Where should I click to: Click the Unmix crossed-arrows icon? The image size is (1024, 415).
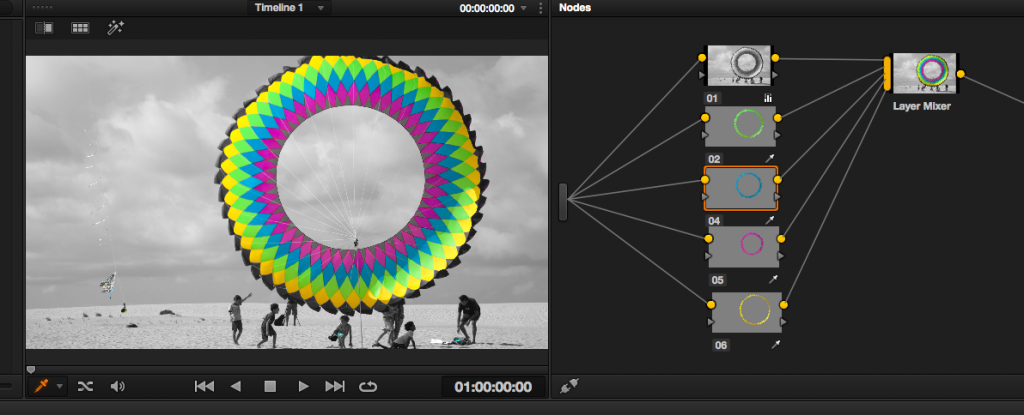pyautogui.click(x=85, y=386)
